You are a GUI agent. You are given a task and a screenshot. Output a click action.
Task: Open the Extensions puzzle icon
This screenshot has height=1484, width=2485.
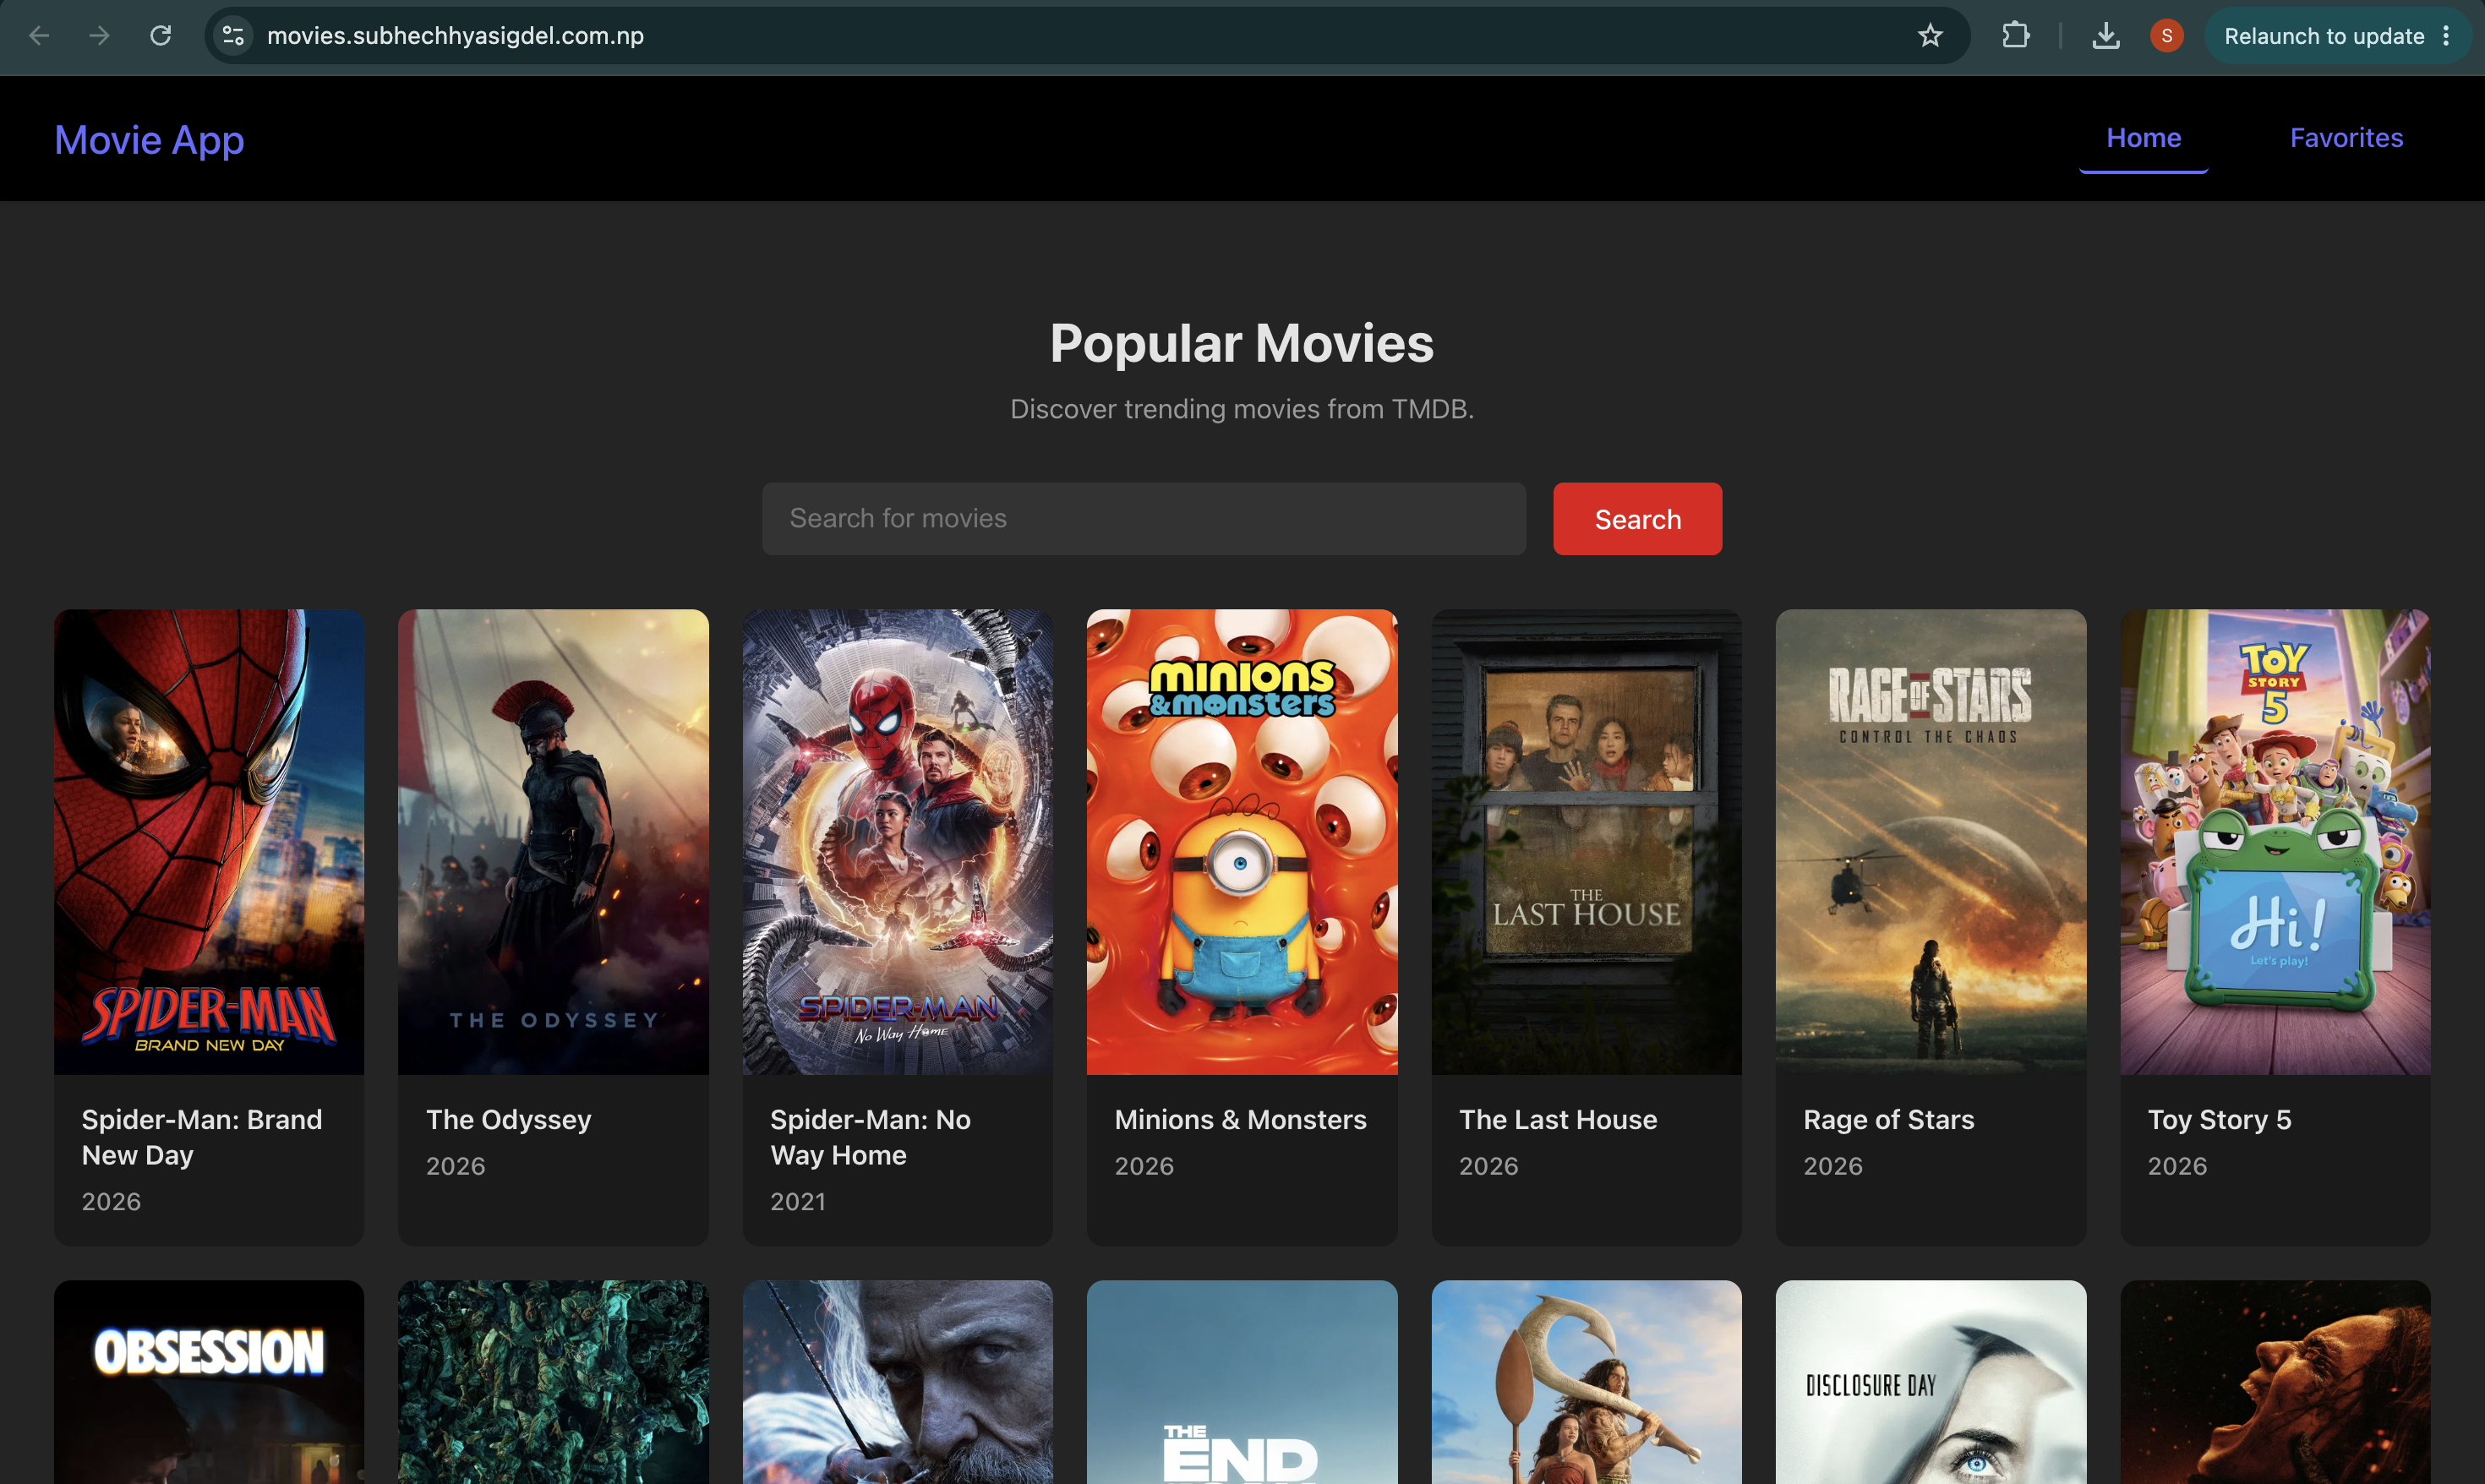pyautogui.click(x=2015, y=36)
